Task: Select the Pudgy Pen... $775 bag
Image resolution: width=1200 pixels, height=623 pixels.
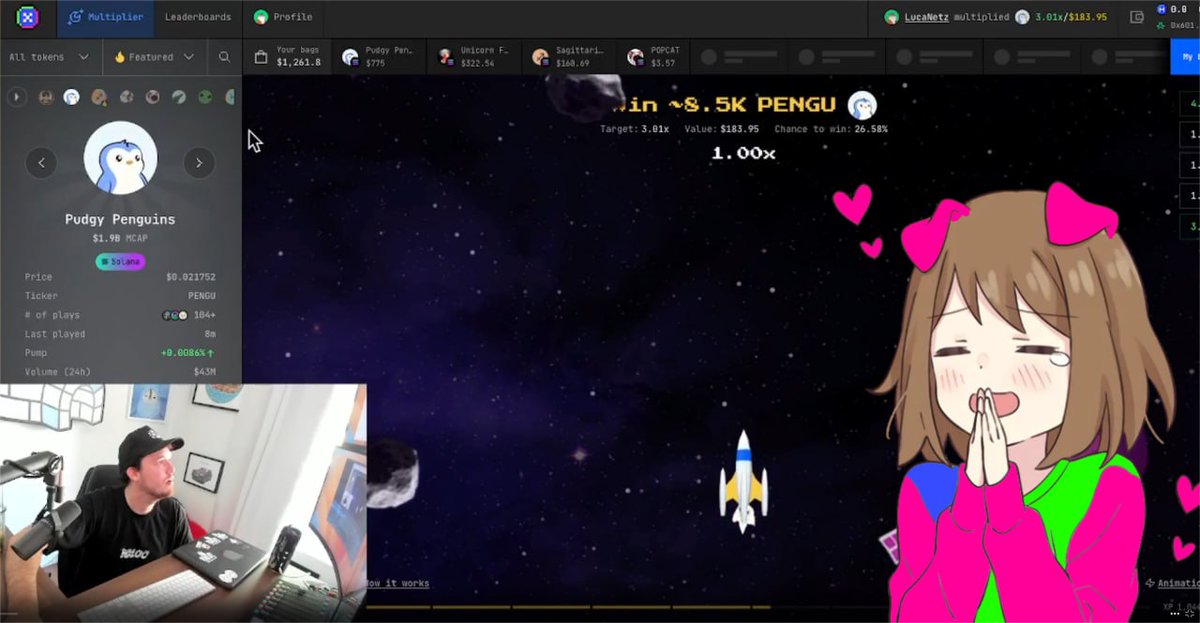Action: [377, 57]
